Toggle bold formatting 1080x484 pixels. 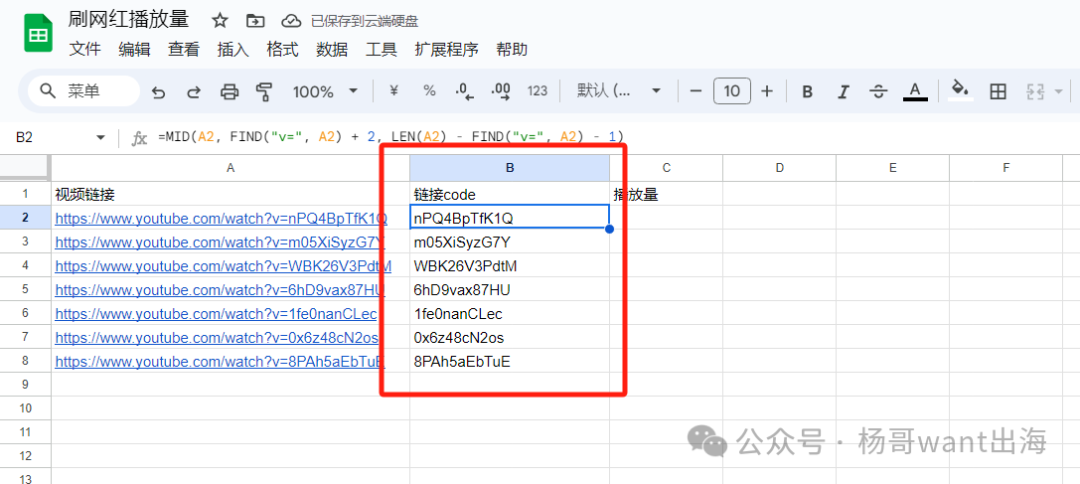(x=808, y=92)
